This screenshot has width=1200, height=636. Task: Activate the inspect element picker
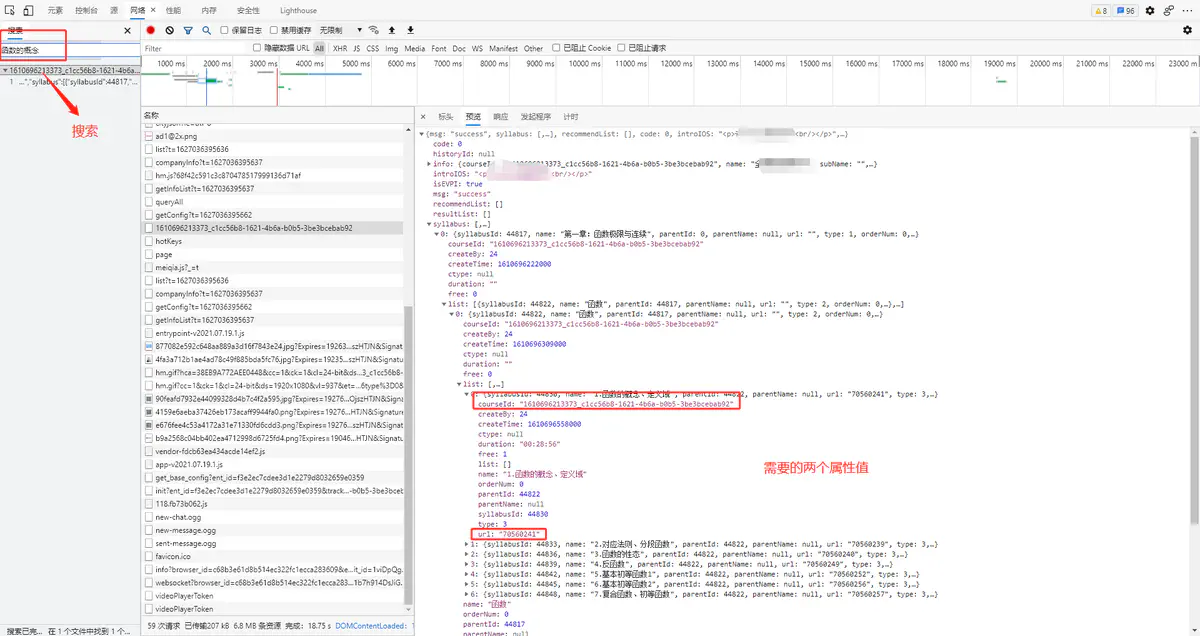(x=10, y=10)
